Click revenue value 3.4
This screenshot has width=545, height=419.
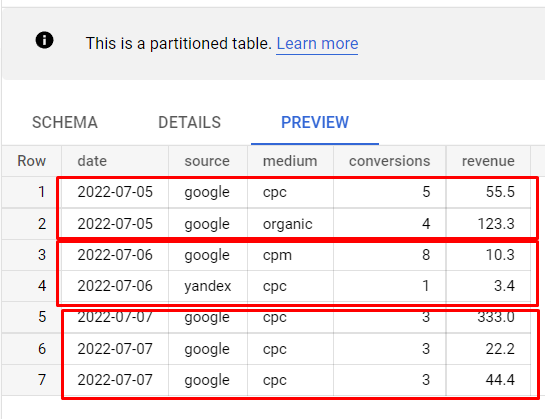(x=504, y=286)
